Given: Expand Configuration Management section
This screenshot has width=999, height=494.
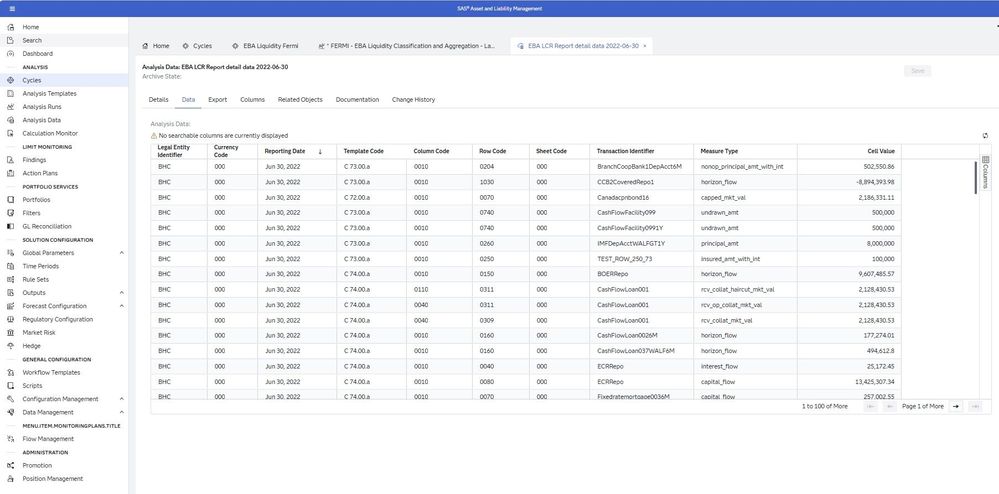Looking at the screenshot, I should (x=122, y=399).
